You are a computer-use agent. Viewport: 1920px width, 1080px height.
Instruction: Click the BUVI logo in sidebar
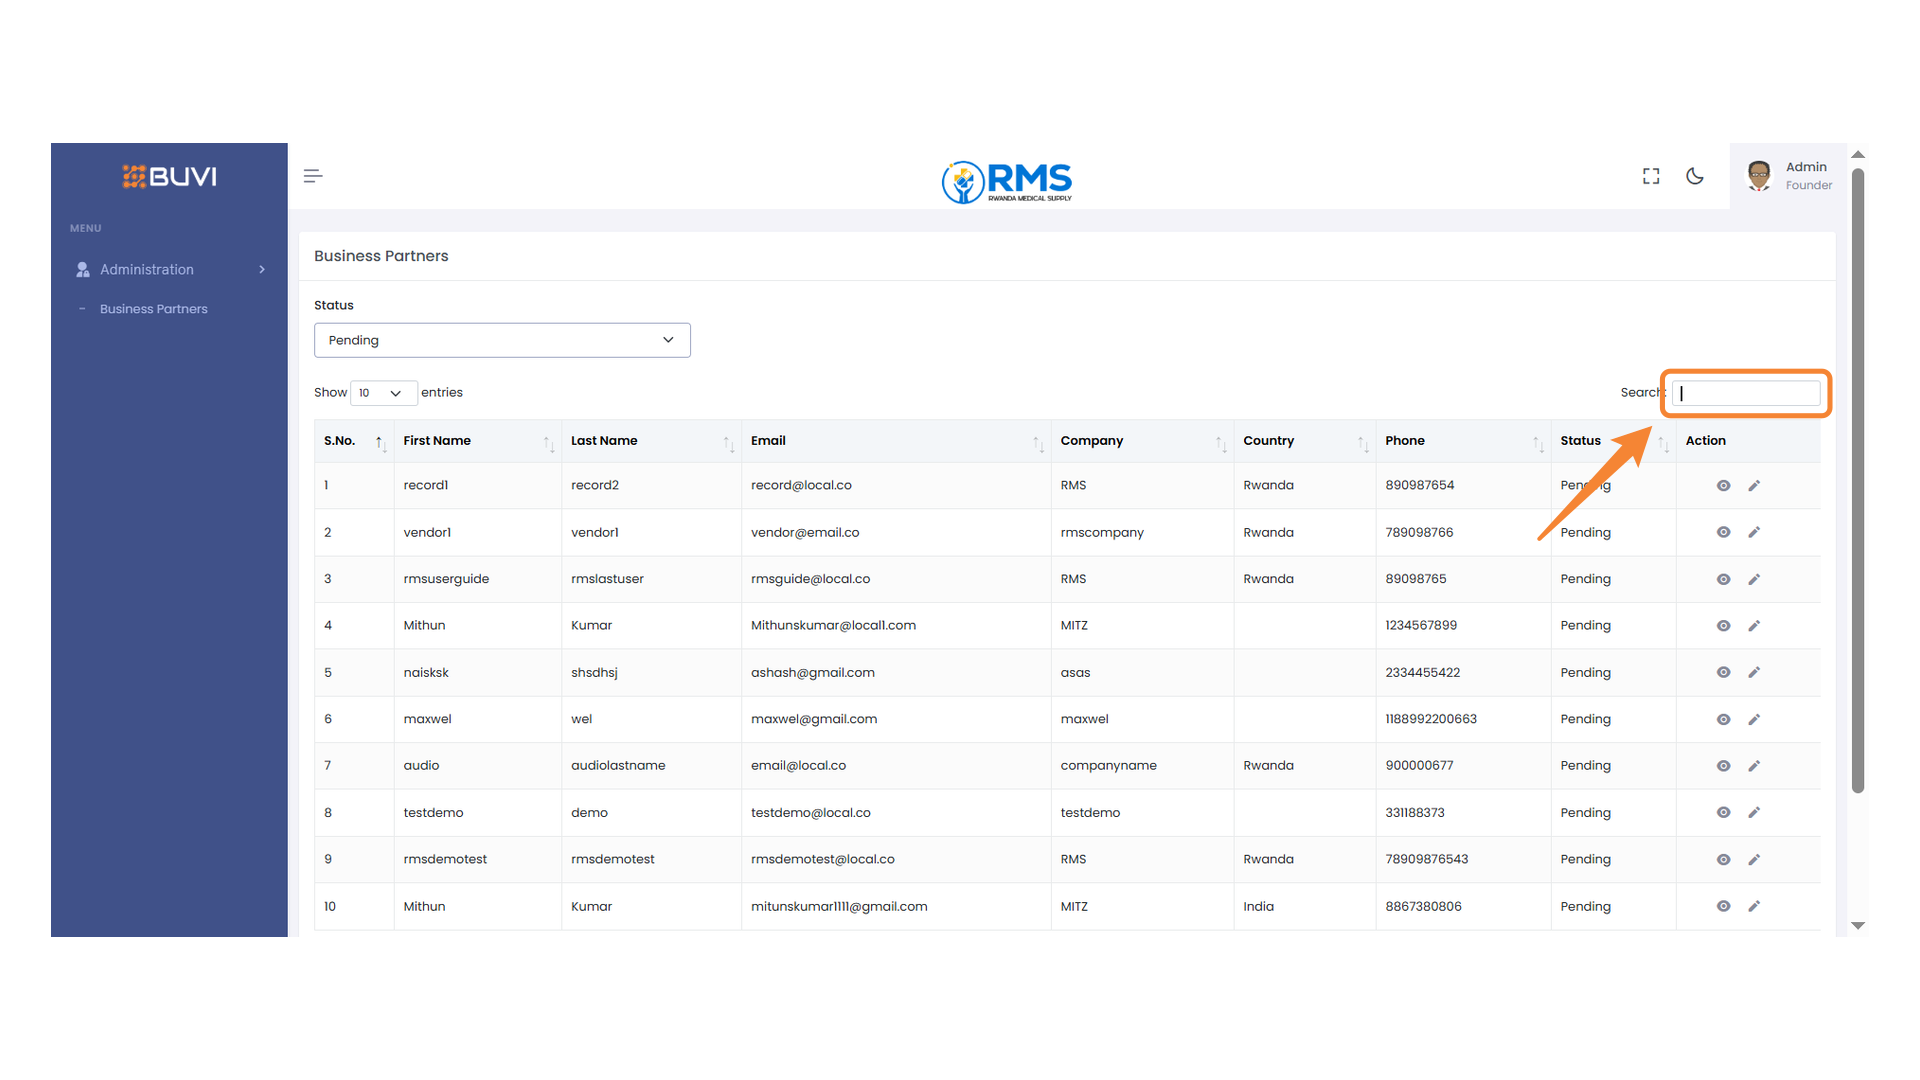pos(169,177)
